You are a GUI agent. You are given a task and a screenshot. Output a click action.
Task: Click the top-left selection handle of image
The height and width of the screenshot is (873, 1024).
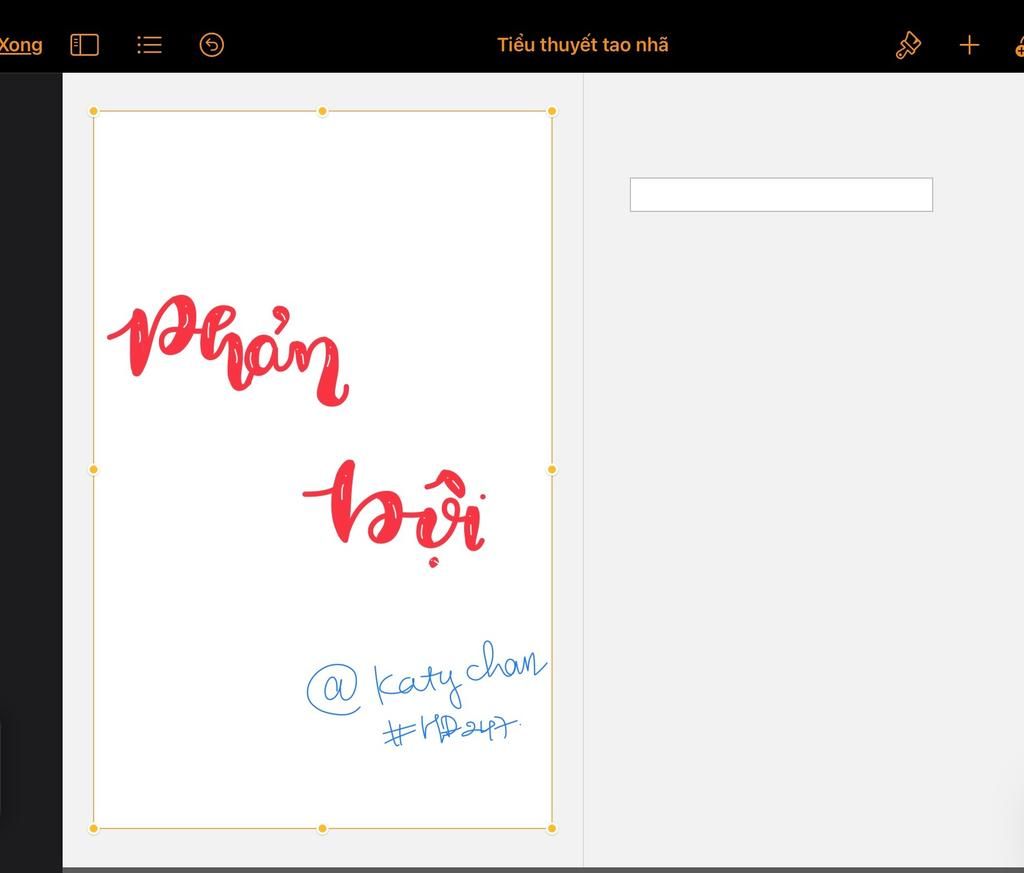[93, 111]
